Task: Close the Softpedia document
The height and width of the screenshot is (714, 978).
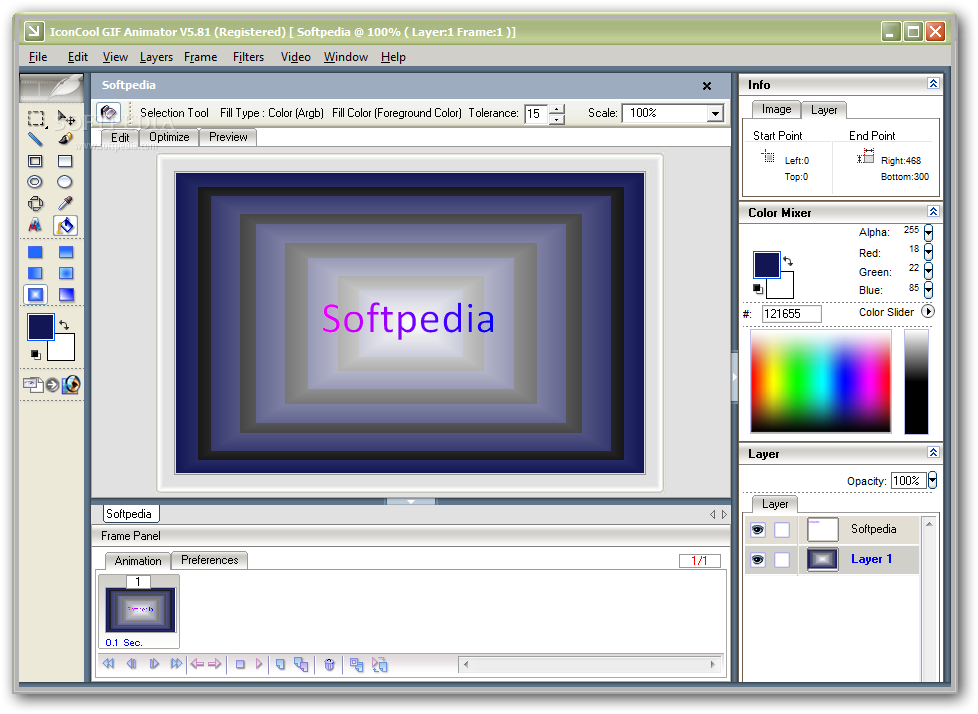Action: (707, 85)
